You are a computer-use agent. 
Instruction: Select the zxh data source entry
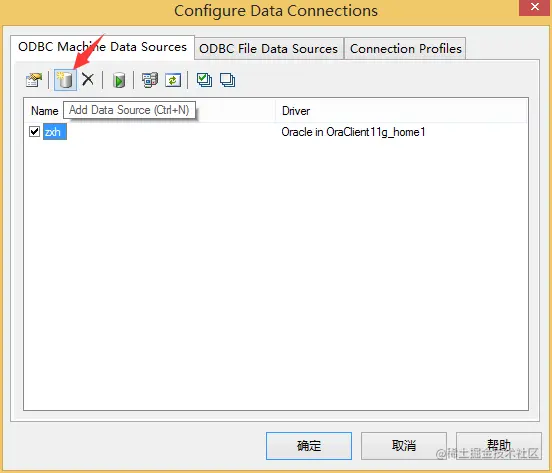coord(55,132)
